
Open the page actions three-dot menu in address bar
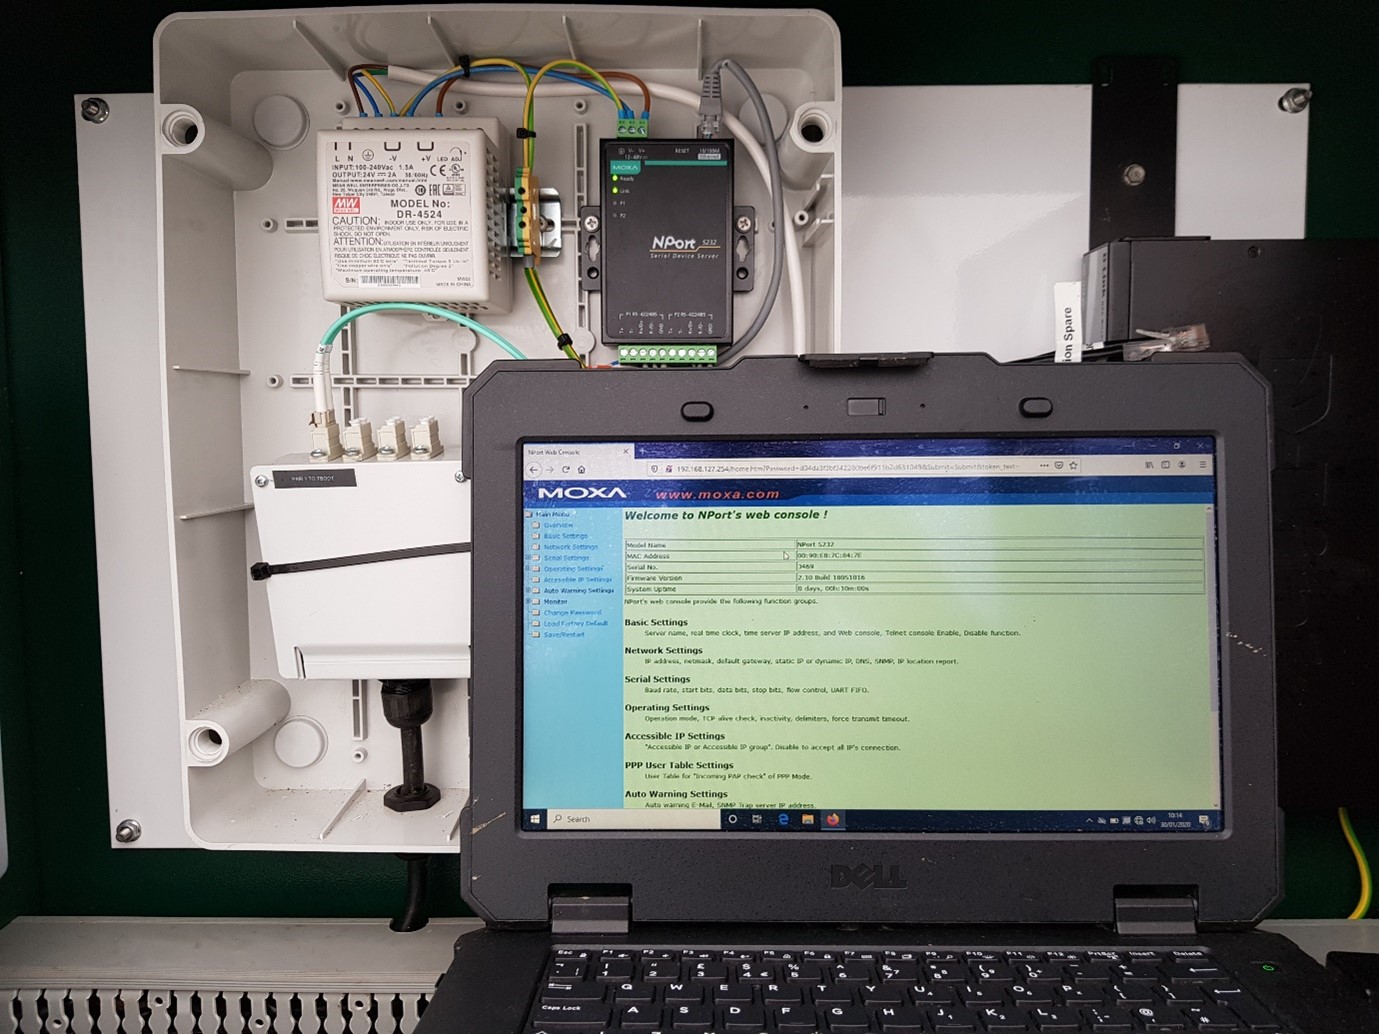[1044, 465]
